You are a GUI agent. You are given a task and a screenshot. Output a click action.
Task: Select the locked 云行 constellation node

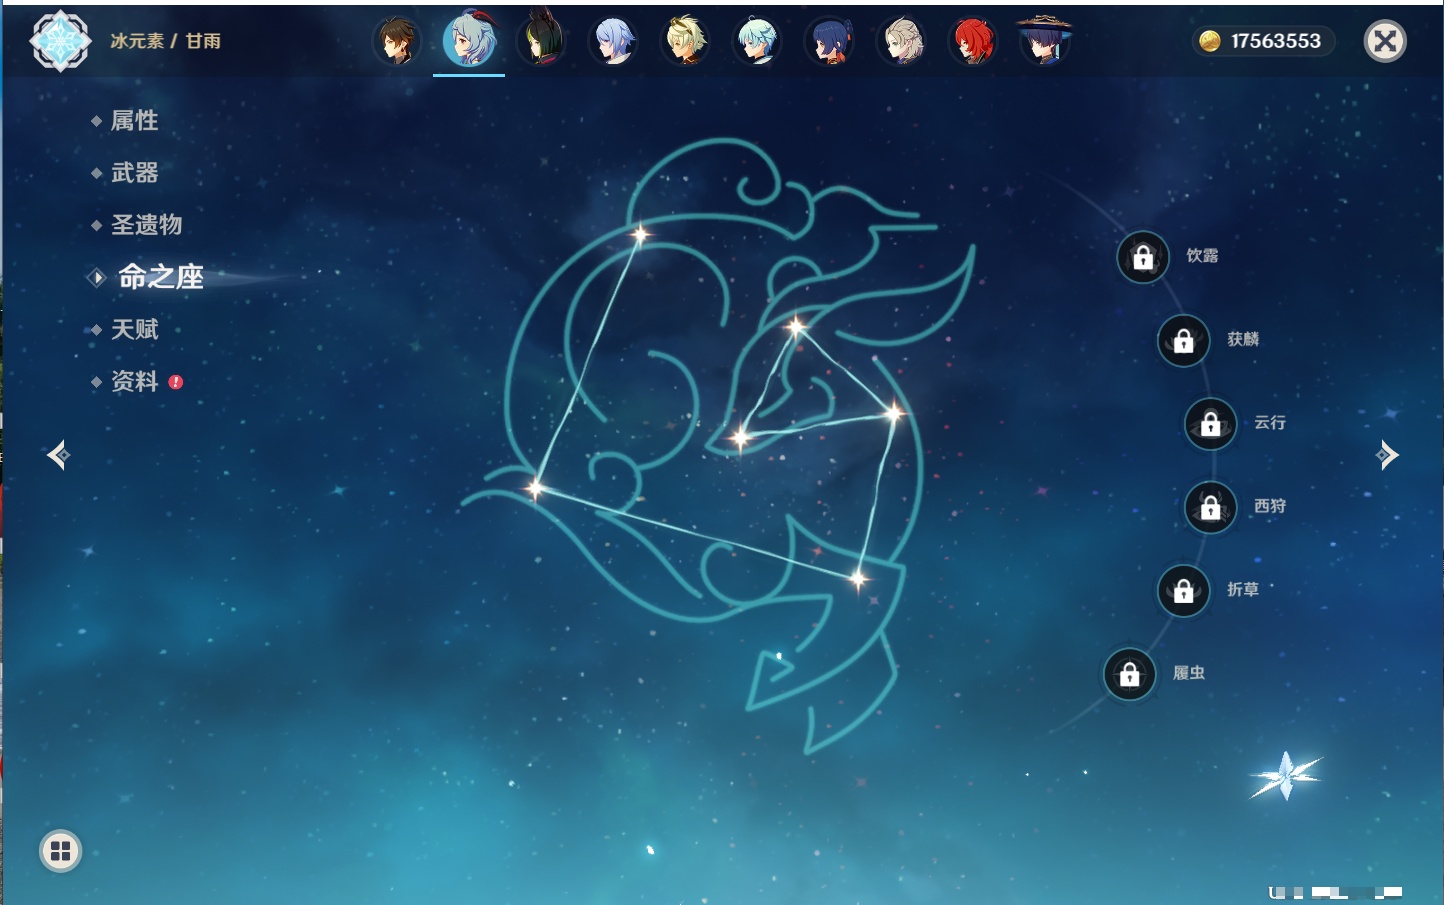click(x=1210, y=424)
